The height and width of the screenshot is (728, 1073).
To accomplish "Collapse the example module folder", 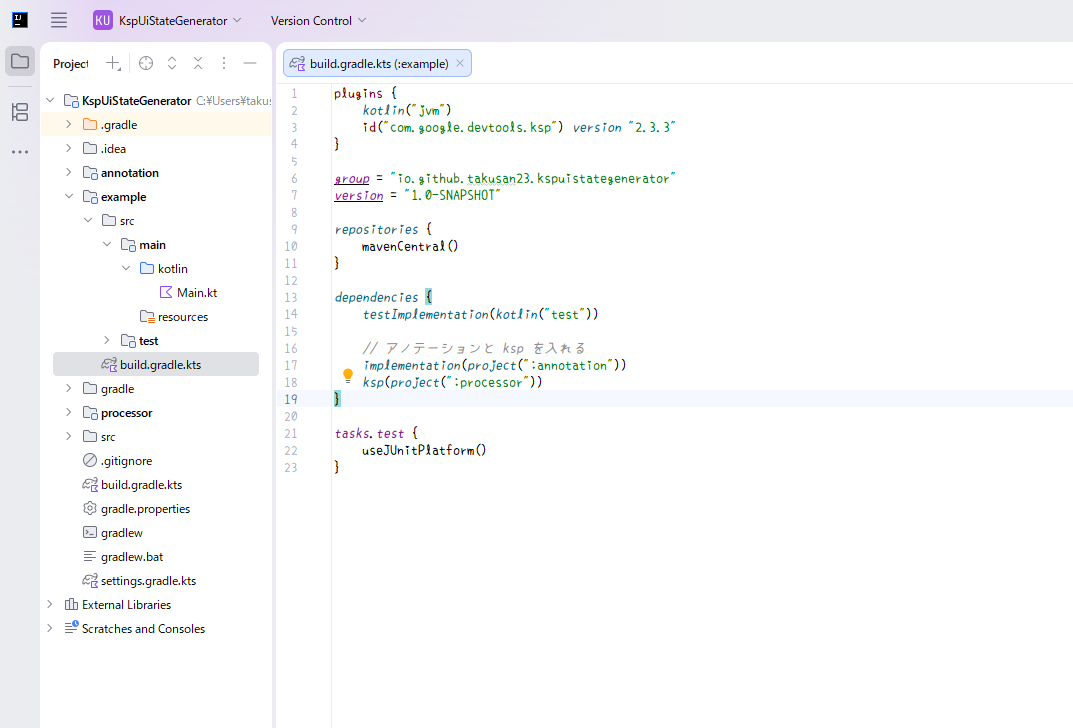I will tap(68, 197).
